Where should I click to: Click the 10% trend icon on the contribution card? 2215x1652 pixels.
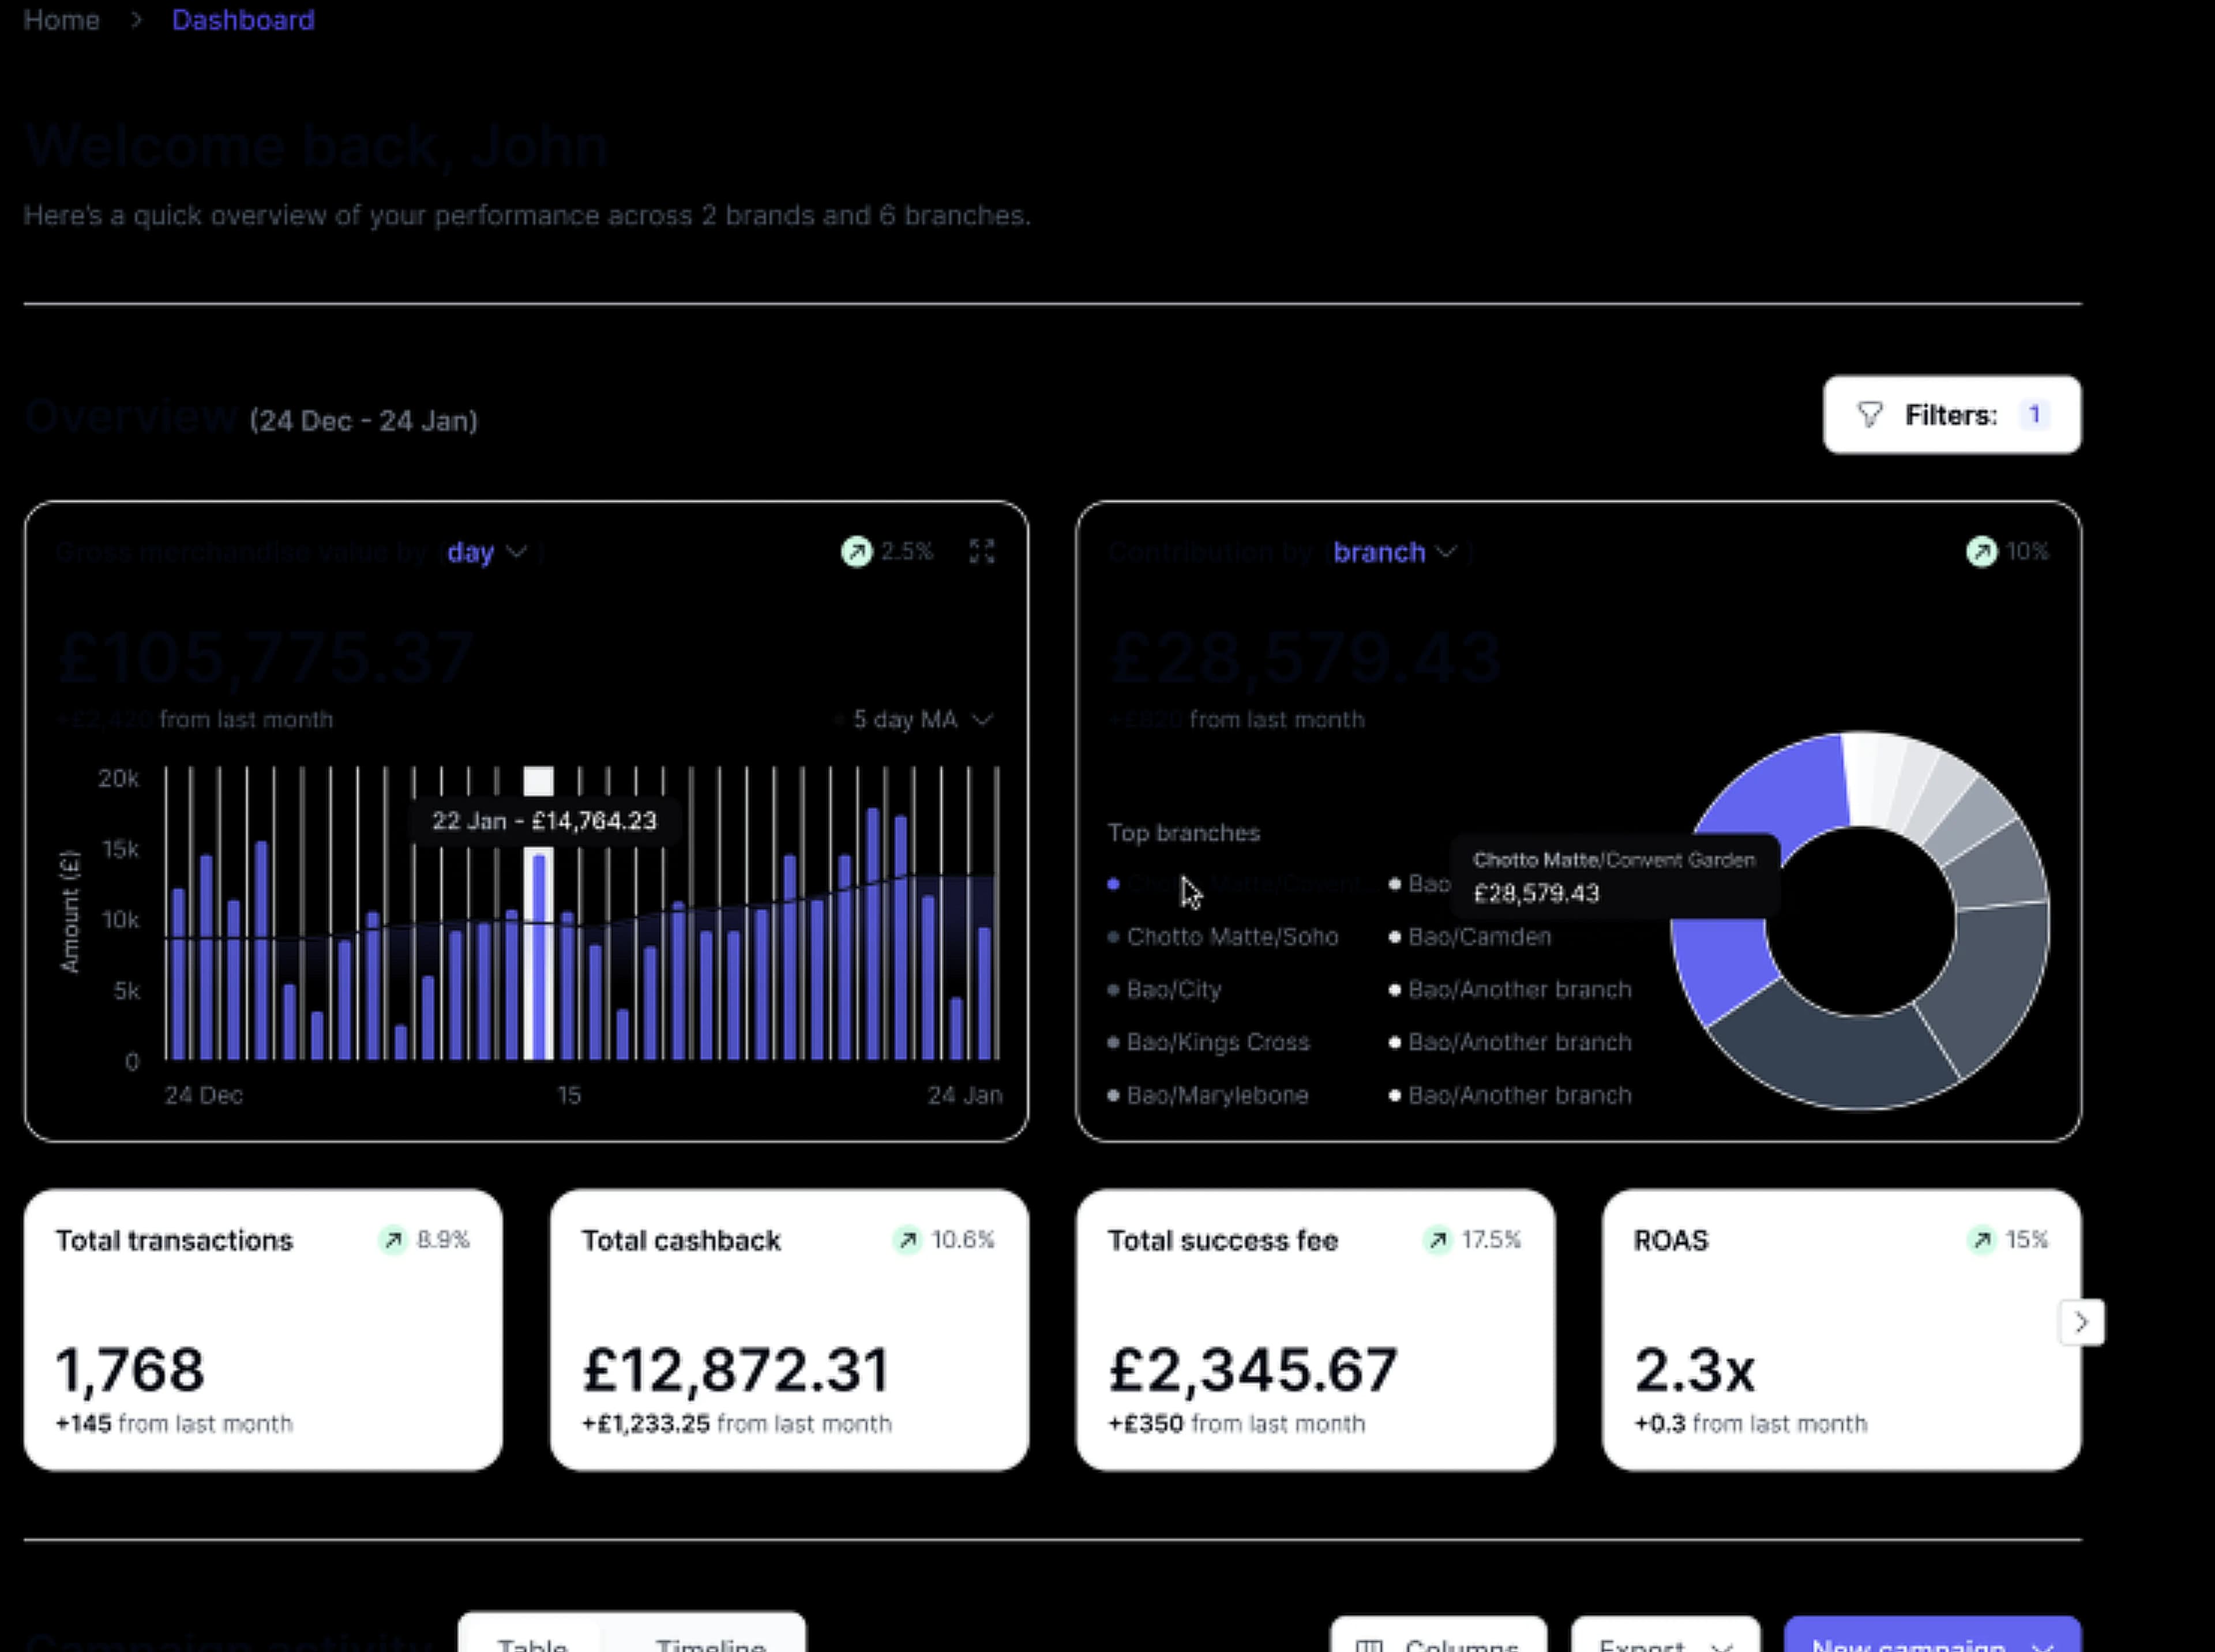(x=1982, y=551)
